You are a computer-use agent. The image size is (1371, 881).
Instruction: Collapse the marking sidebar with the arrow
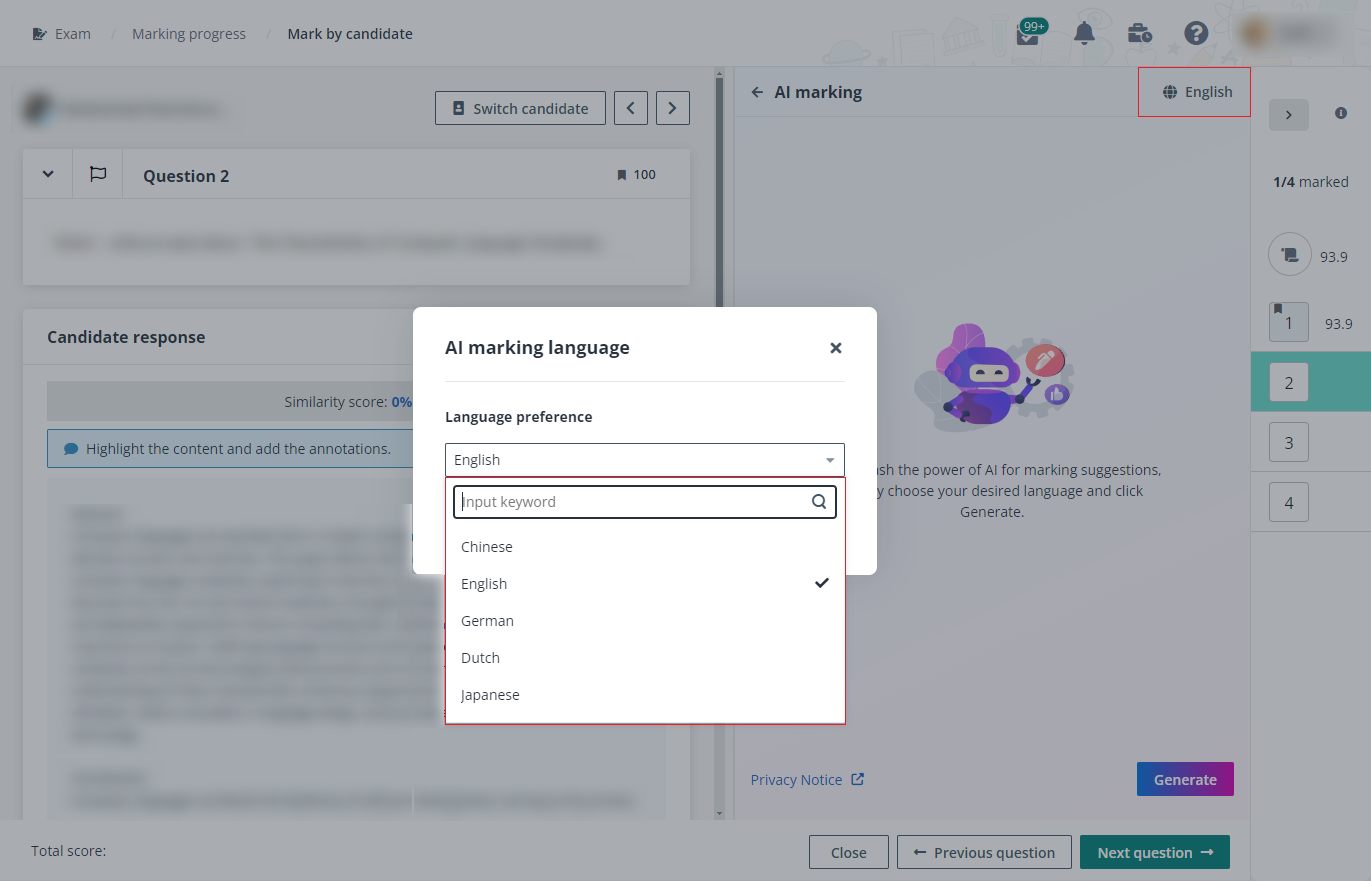click(x=1289, y=115)
